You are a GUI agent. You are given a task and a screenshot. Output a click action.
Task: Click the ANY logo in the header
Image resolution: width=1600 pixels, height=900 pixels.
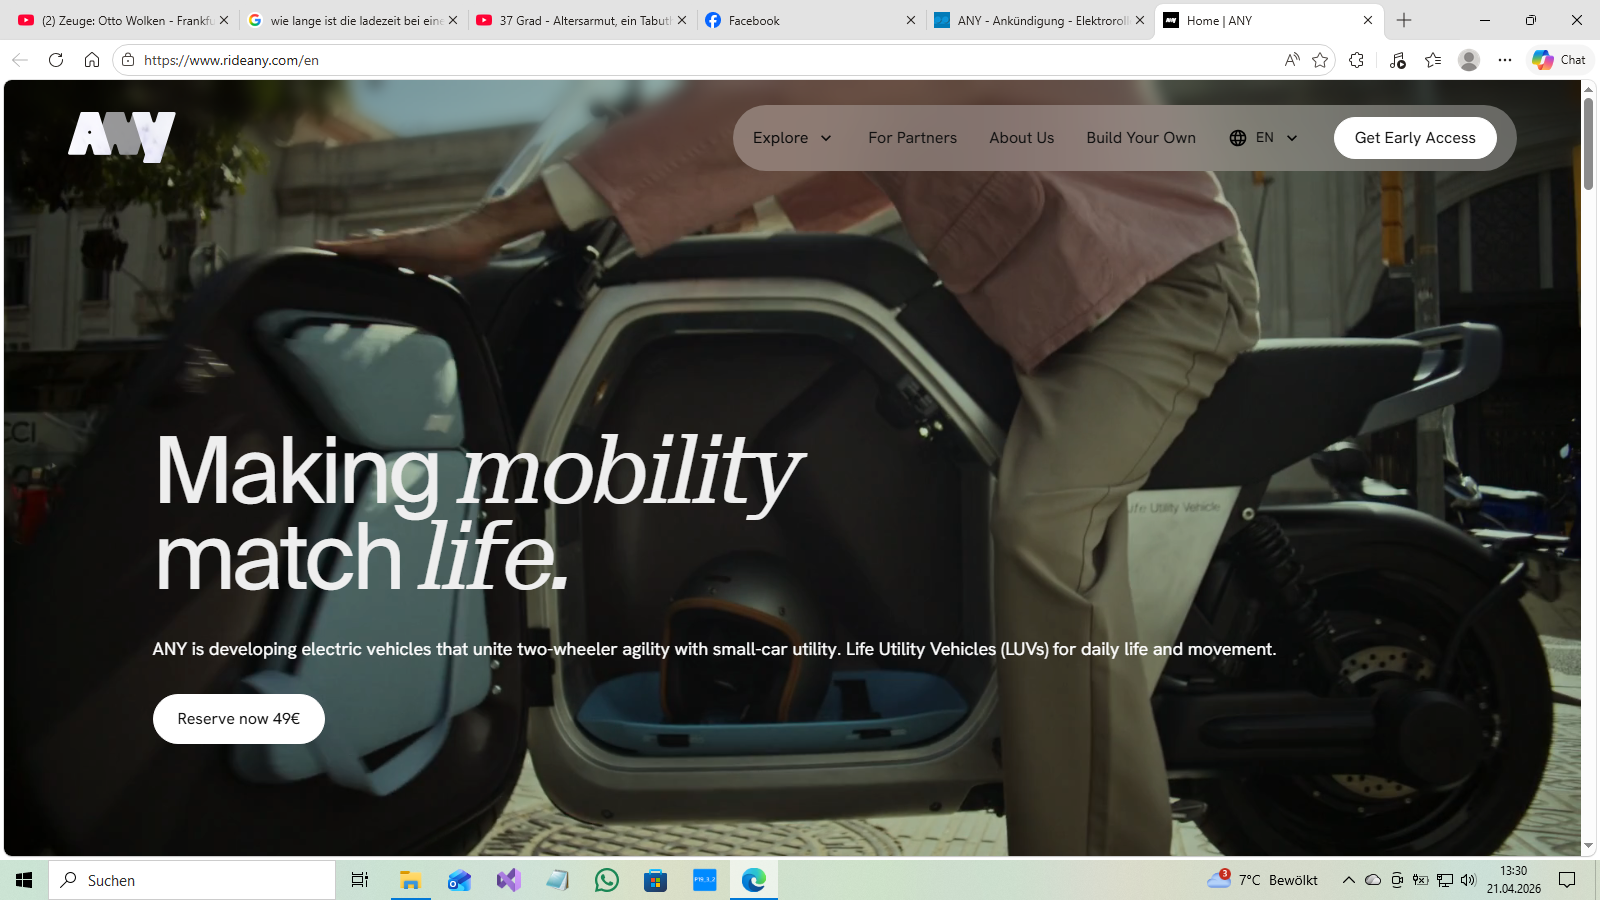pyautogui.click(x=122, y=136)
